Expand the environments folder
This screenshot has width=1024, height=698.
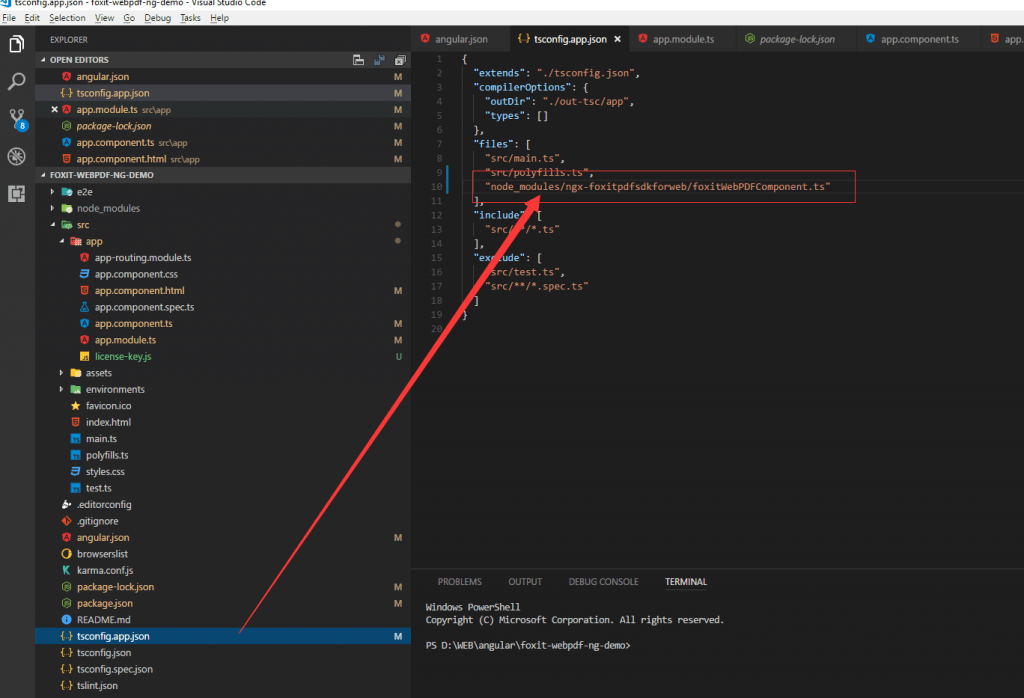62,389
